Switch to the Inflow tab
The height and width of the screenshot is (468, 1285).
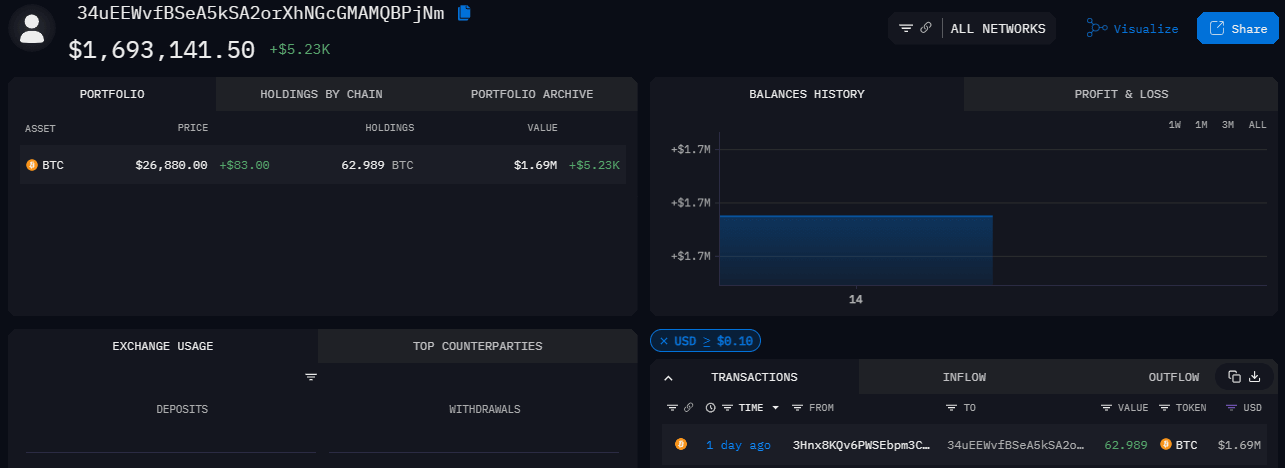click(x=964, y=377)
